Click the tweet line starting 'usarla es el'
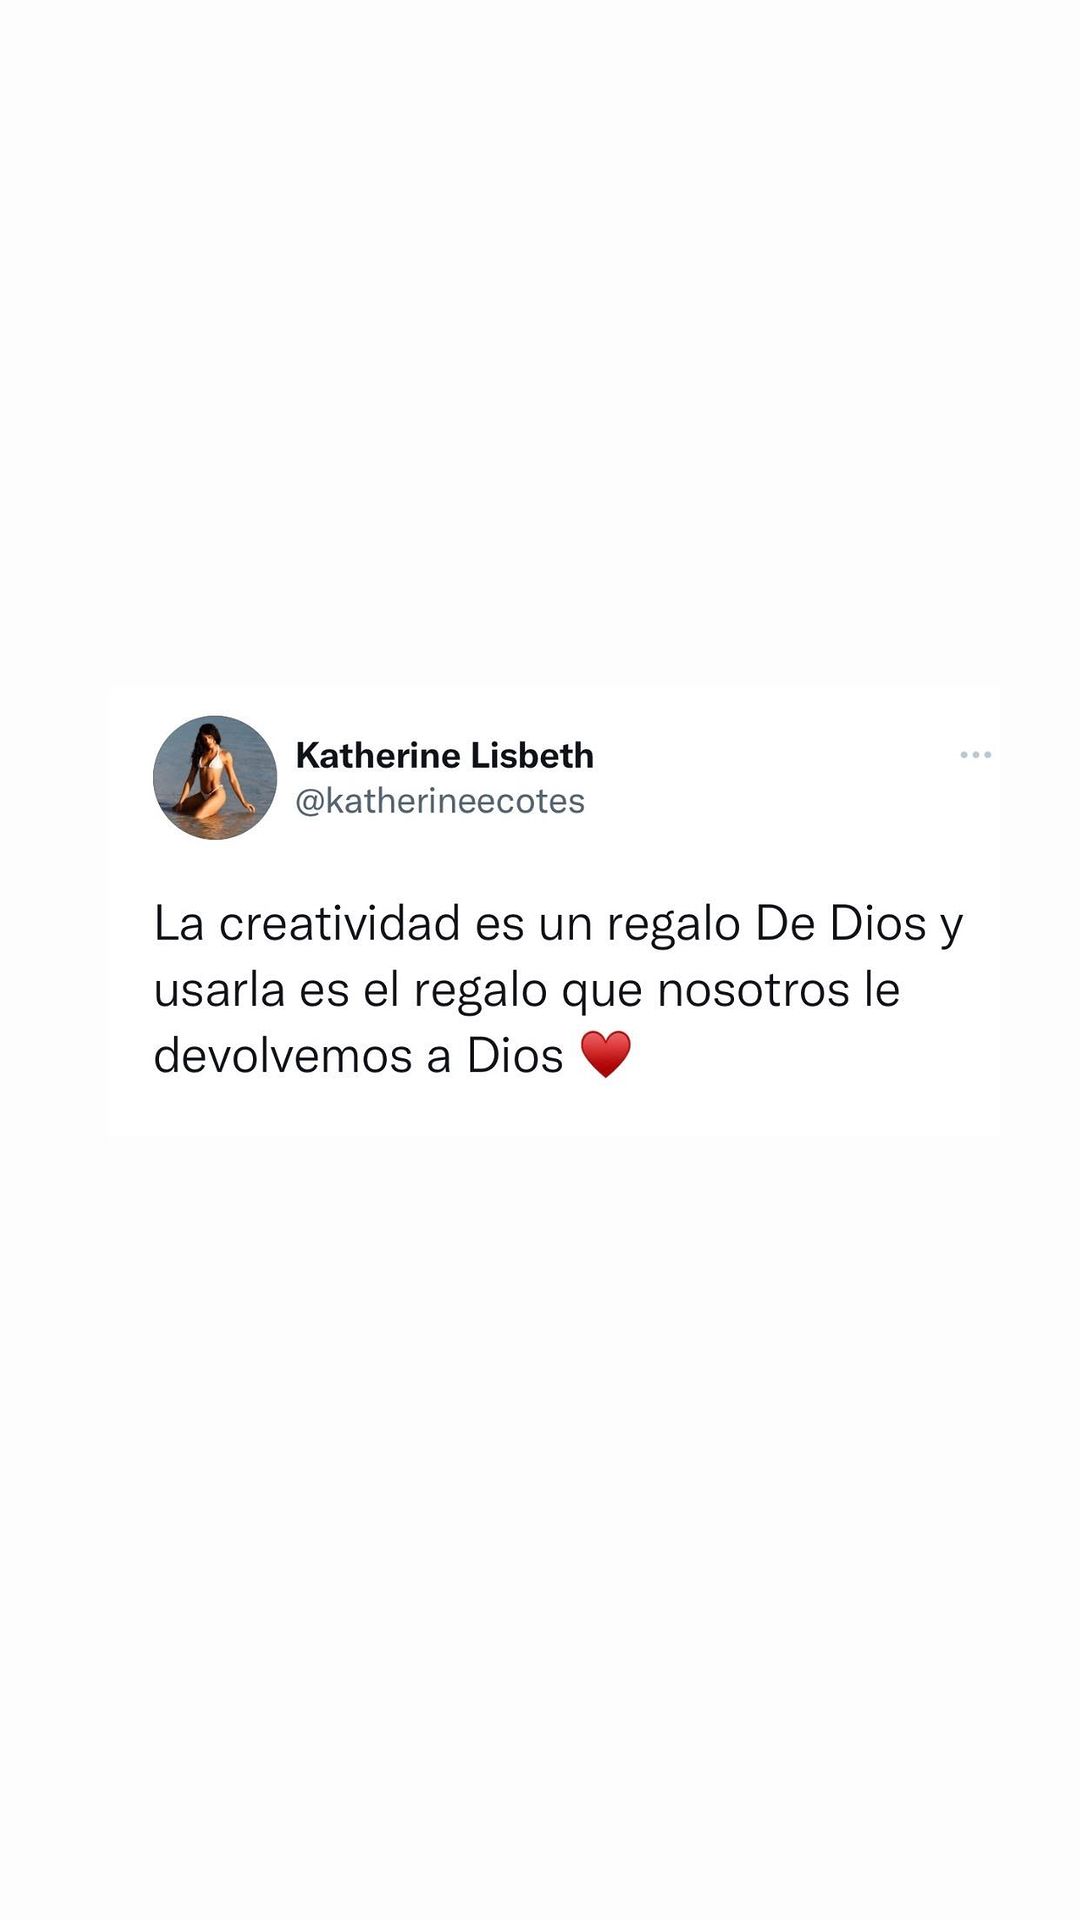Viewport: 1080px width, 1920px height. click(x=527, y=991)
